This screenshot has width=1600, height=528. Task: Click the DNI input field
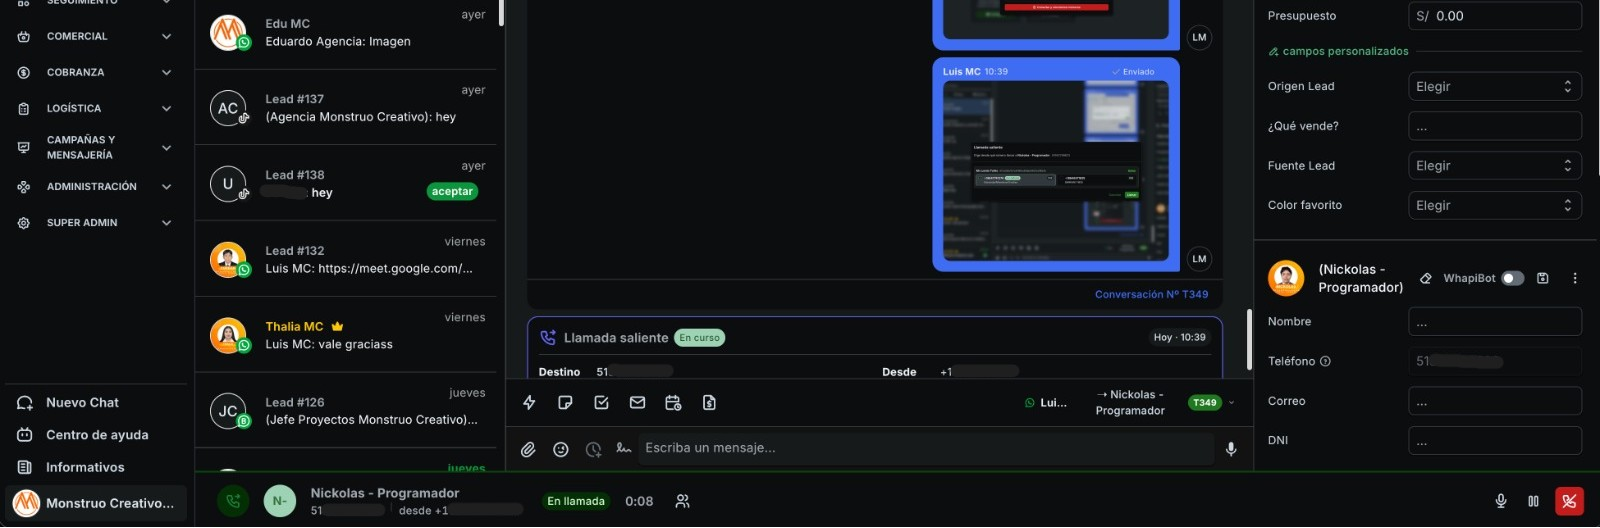tap(1495, 440)
